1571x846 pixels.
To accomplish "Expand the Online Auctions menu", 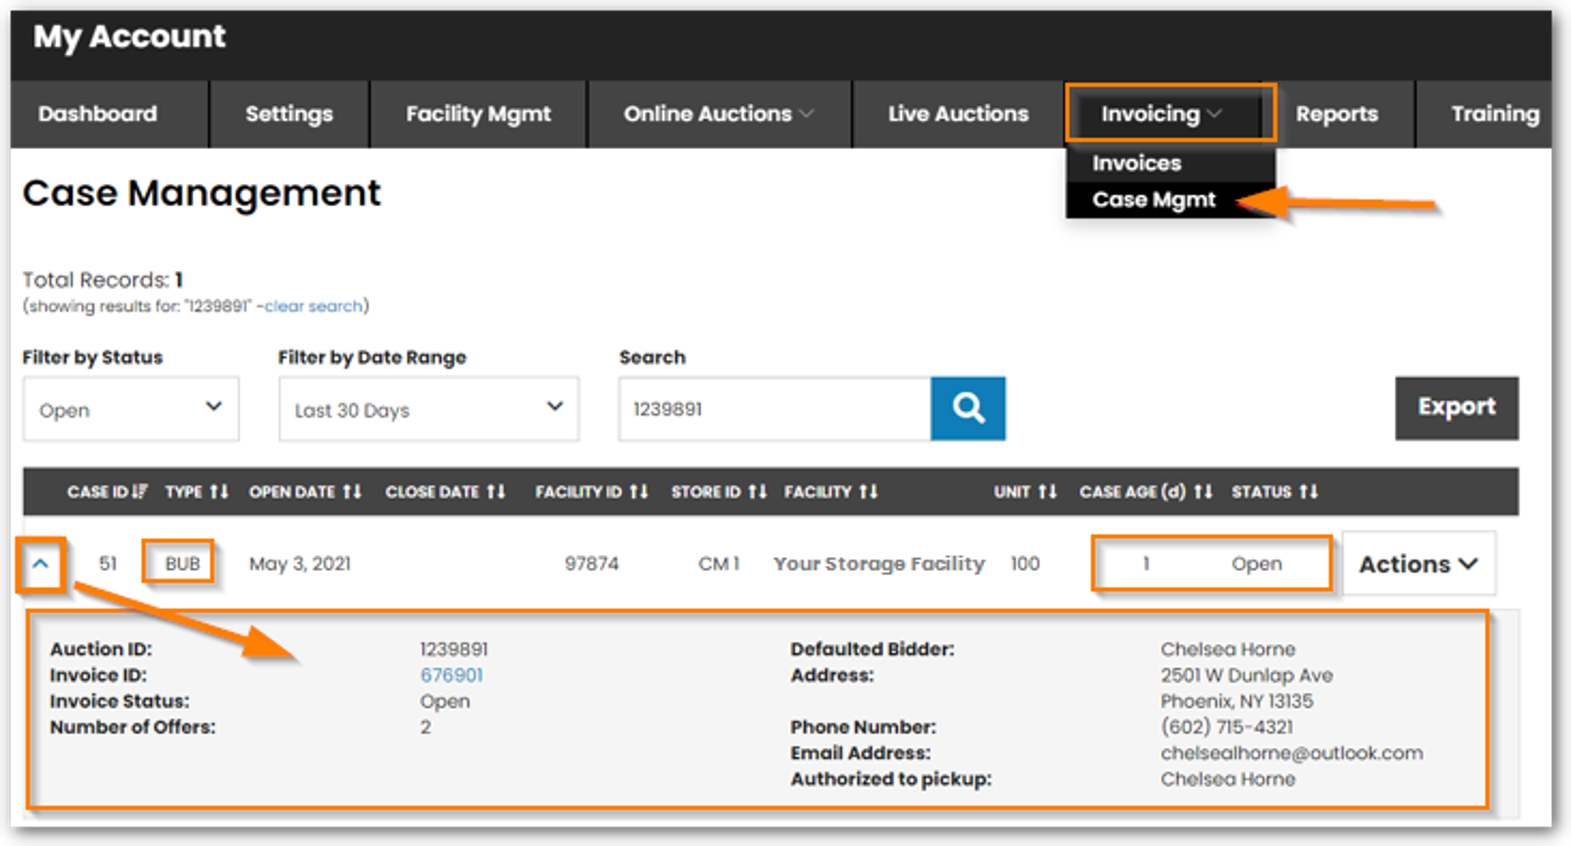I will tap(718, 114).
